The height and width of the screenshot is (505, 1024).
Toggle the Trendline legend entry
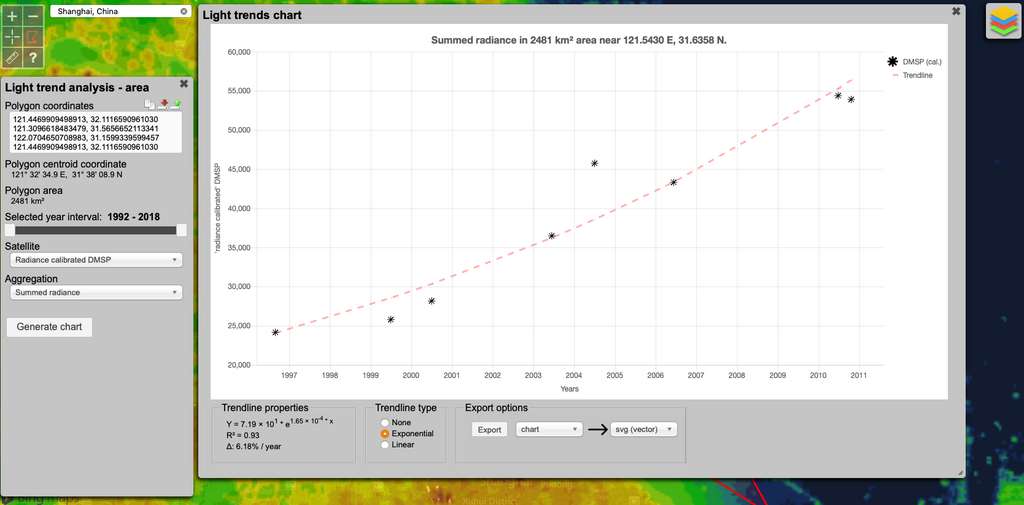click(912, 76)
